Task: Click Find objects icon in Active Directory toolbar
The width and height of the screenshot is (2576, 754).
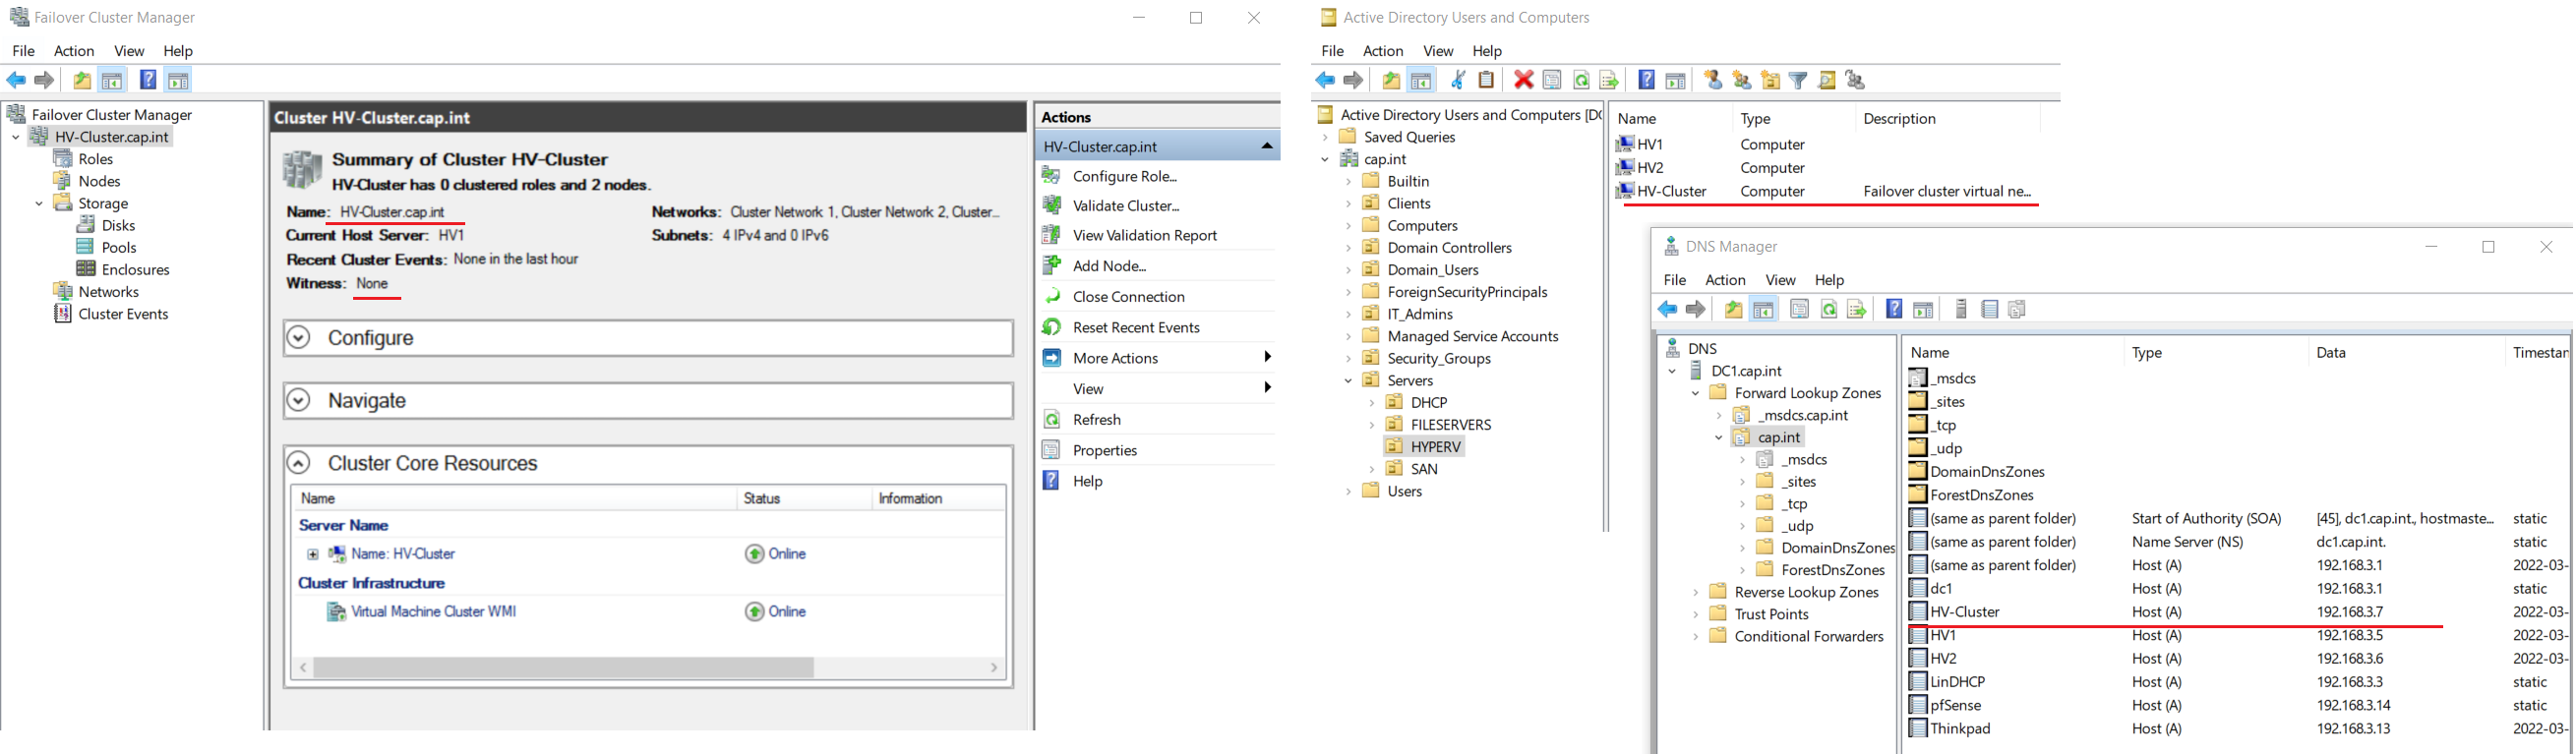Action: coord(1827,80)
